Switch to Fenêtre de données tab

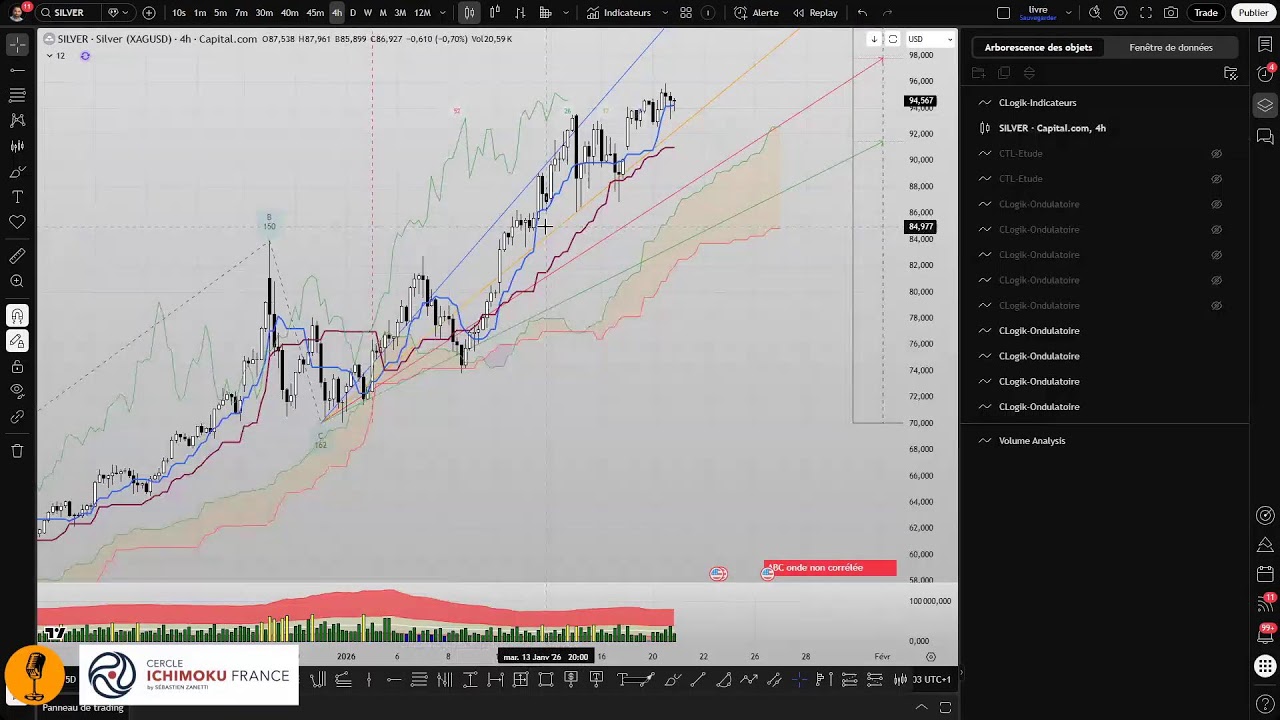(1171, 47)
